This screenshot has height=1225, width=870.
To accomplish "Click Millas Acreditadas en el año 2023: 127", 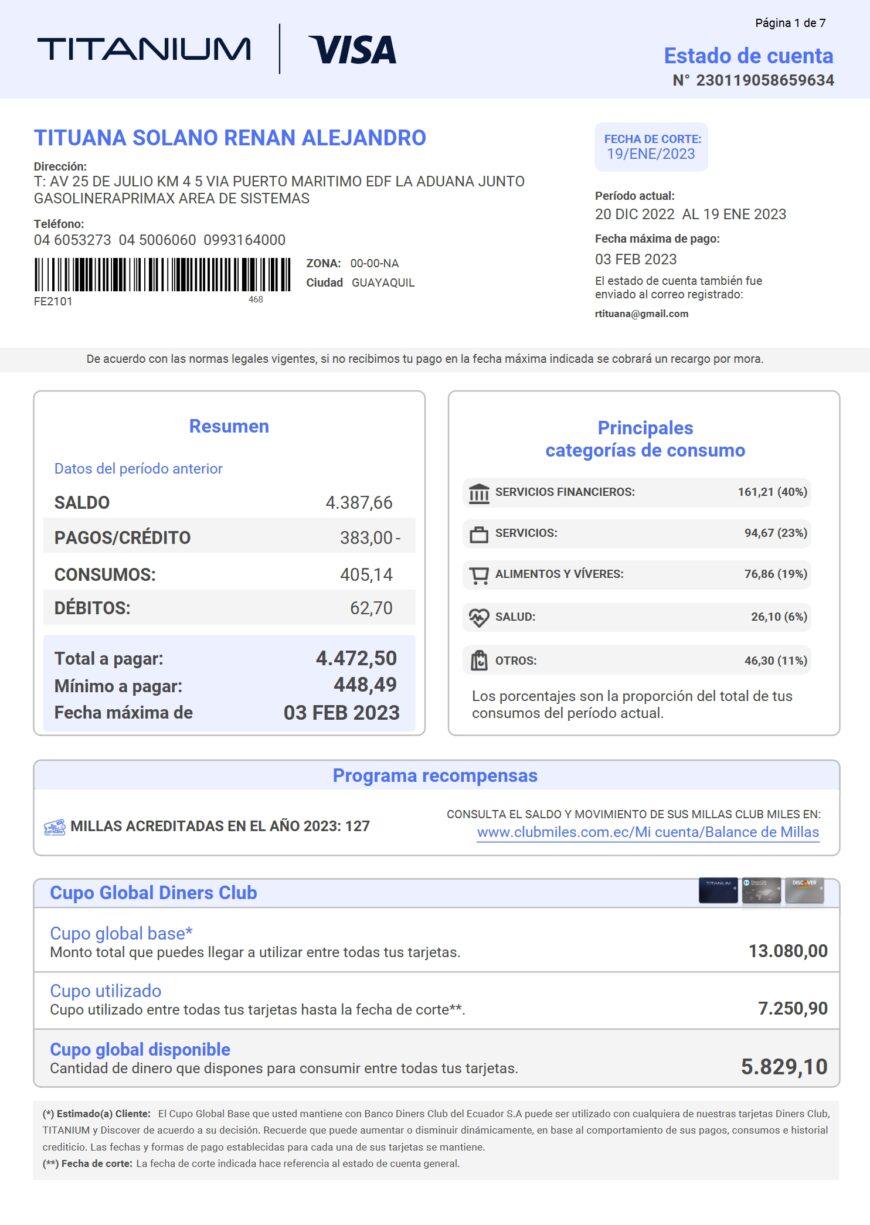I will pos(220,827).
